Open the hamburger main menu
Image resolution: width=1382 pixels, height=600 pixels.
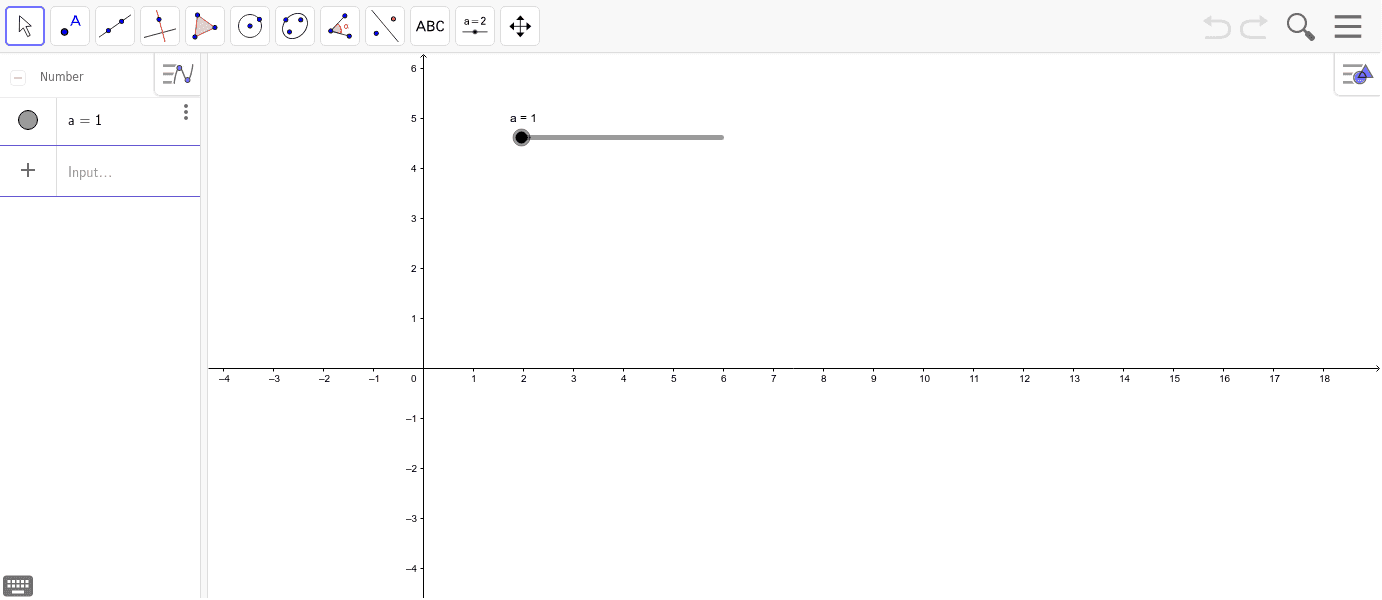click(1348, 27)
